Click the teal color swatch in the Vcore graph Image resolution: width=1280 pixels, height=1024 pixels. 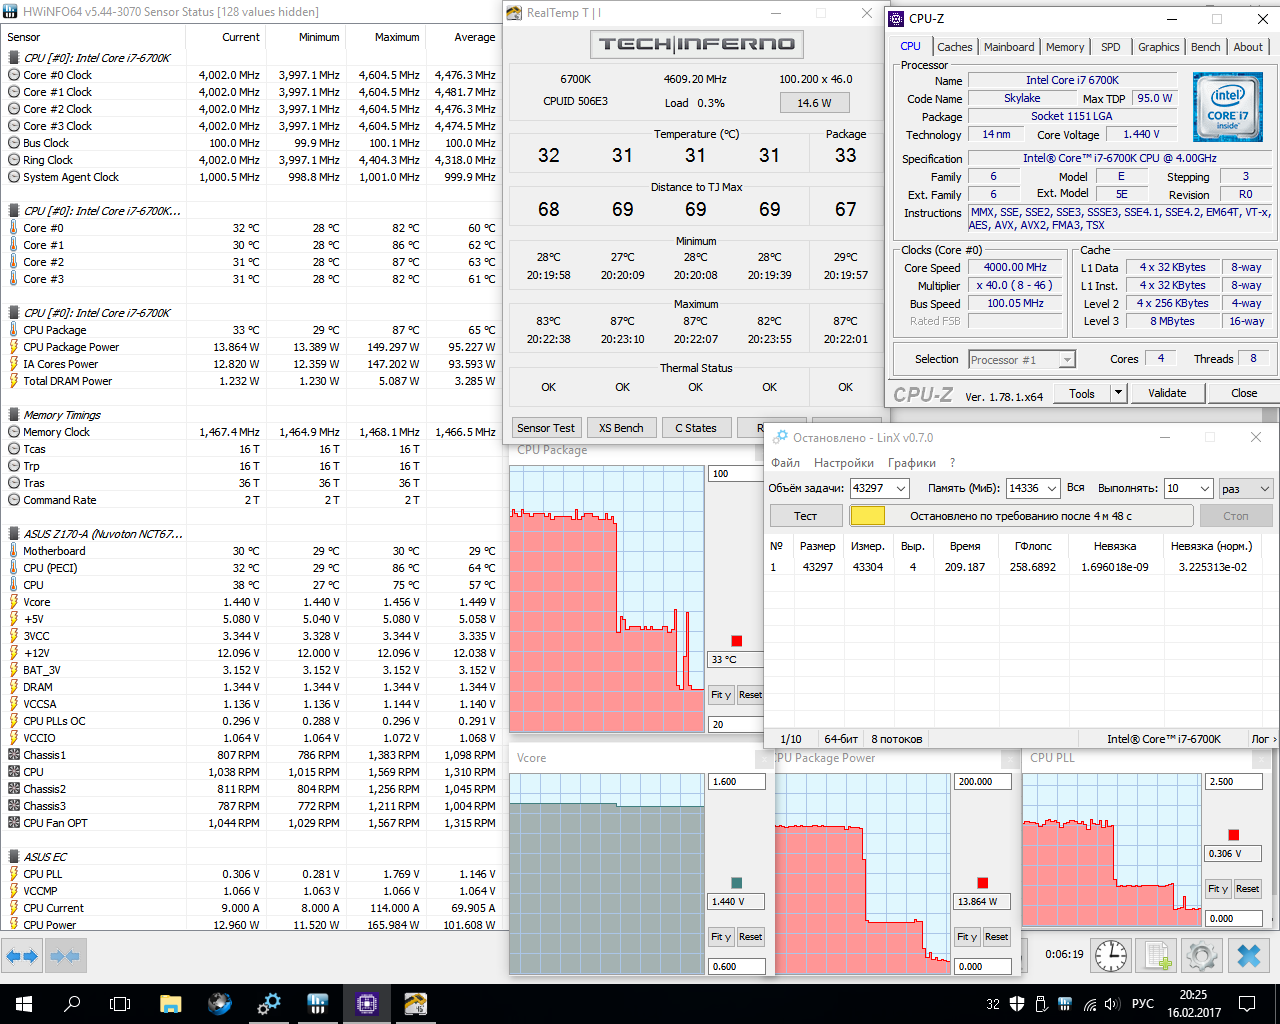tap(737, 883)
